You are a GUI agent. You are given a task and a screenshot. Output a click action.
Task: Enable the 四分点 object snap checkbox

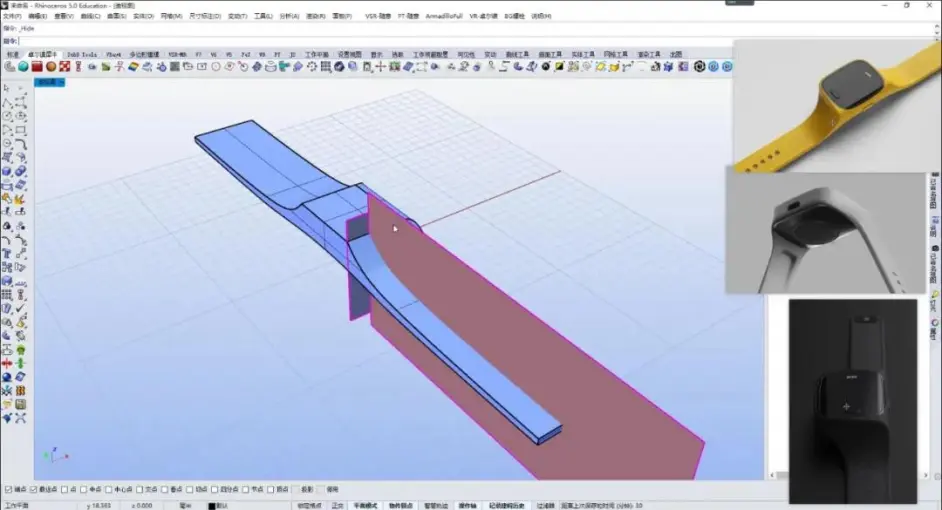pos(214,490)
